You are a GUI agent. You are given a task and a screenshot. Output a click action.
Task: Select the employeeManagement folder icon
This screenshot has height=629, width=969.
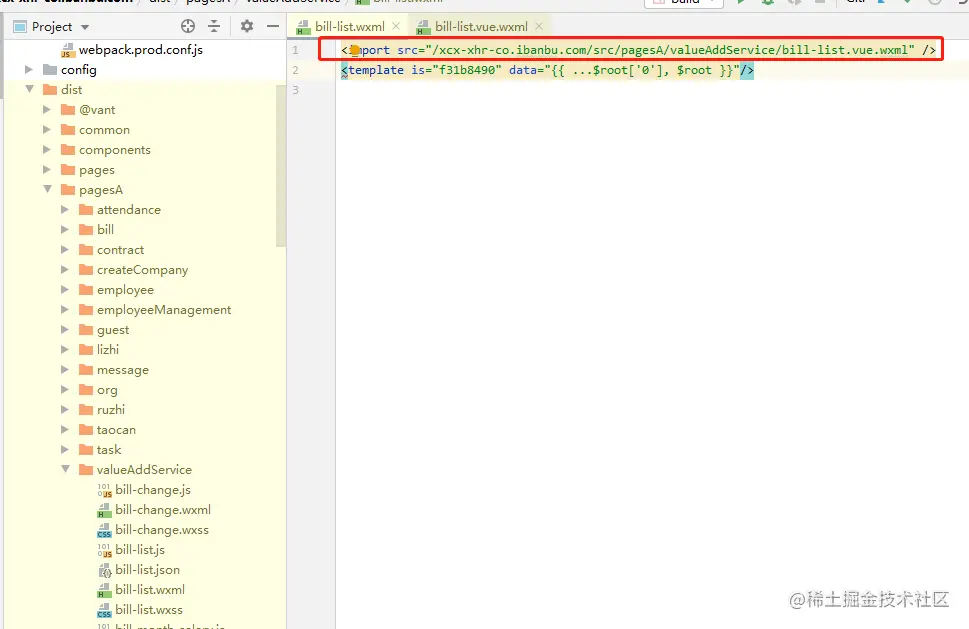click(x=86, y=310)
